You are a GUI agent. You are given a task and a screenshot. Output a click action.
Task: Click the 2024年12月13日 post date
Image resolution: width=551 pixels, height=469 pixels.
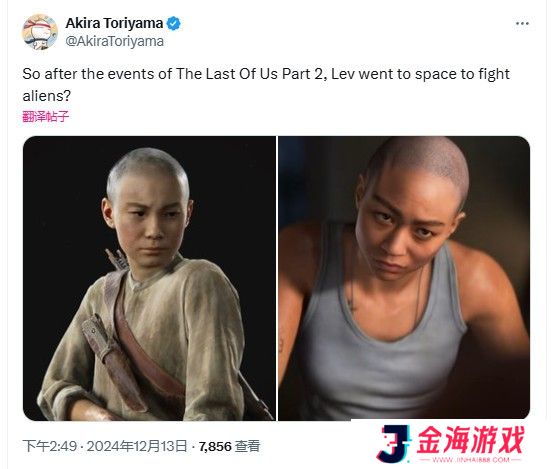coord(137,446)
